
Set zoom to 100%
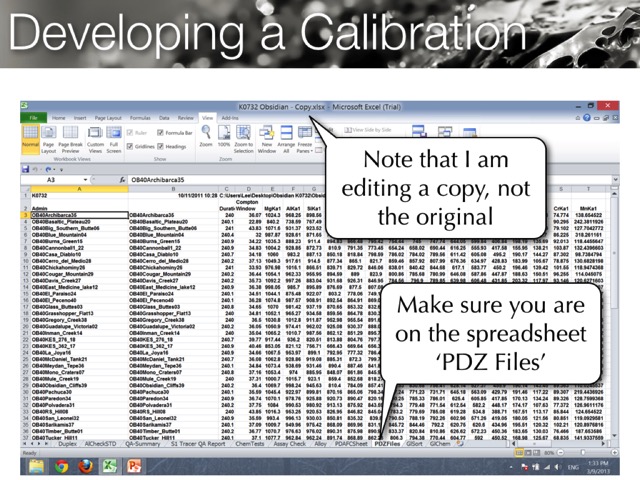pyautogui.click(x=225, y=142)
